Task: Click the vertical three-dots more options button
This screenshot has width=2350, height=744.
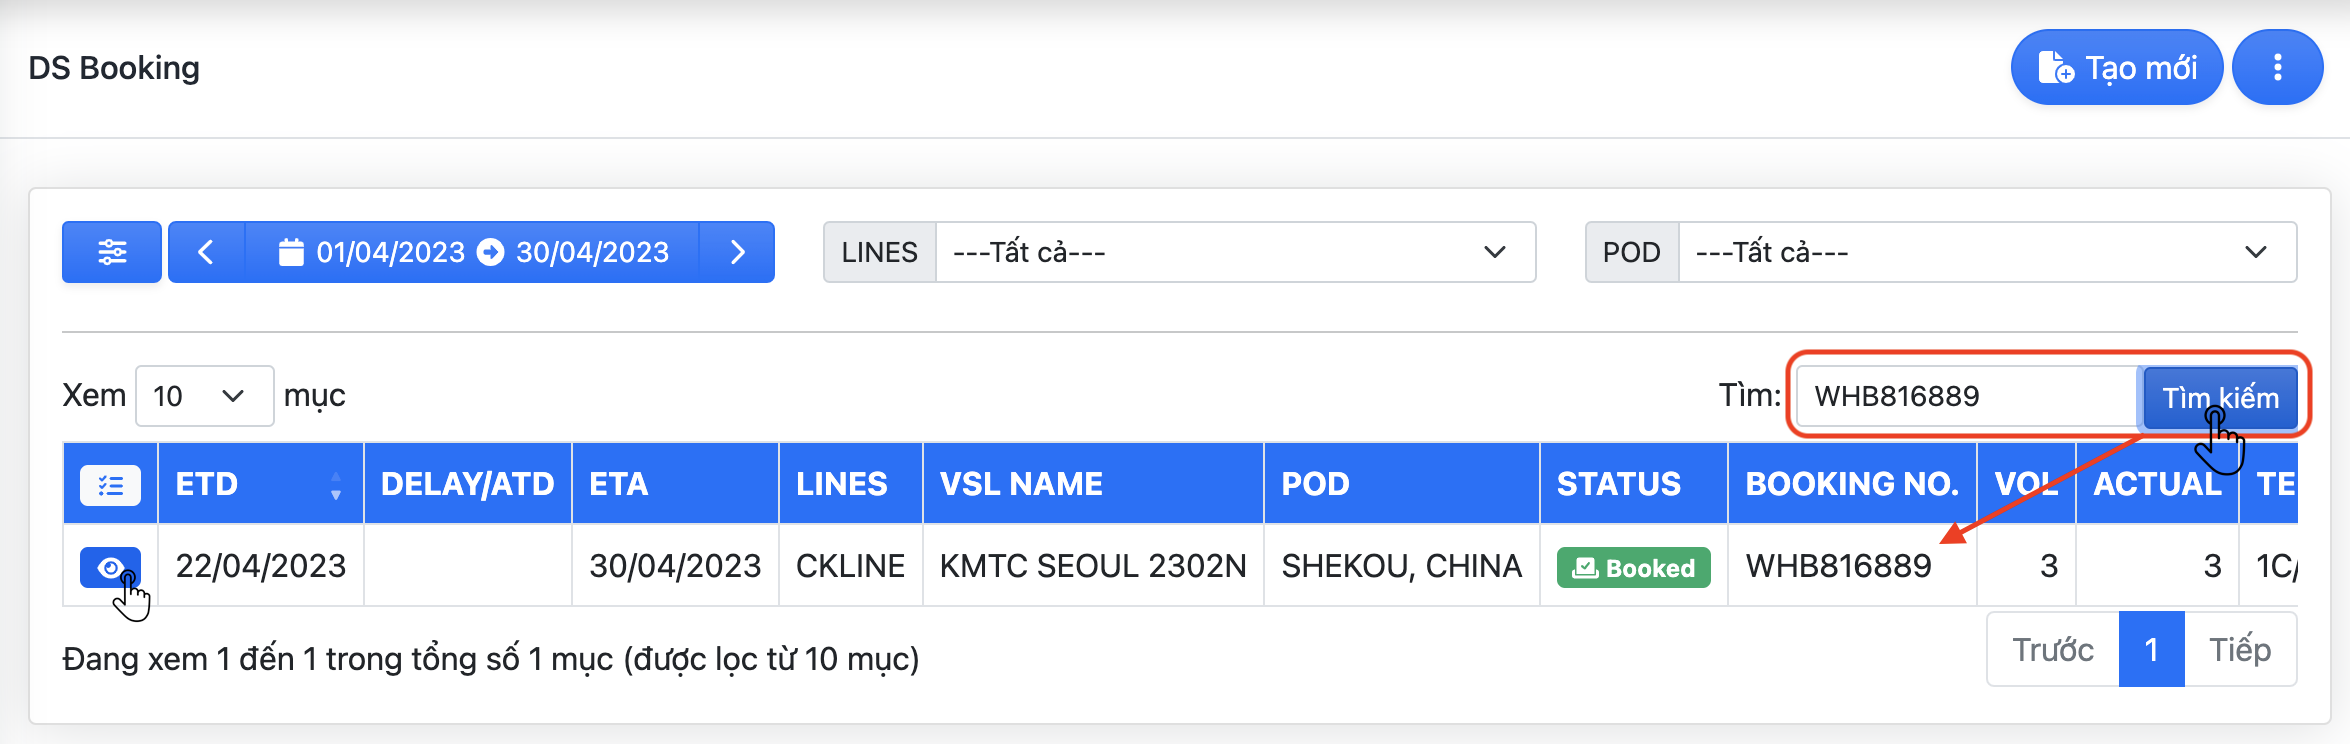Action: 2277,68
